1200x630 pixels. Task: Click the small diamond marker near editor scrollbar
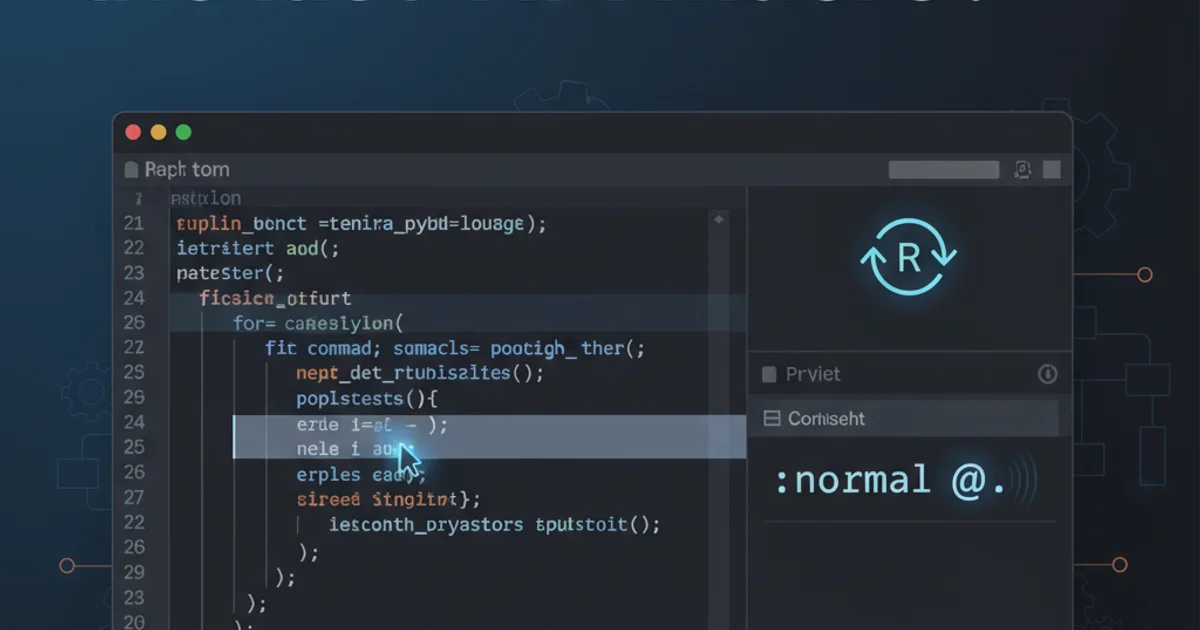(x=717, y=220)
